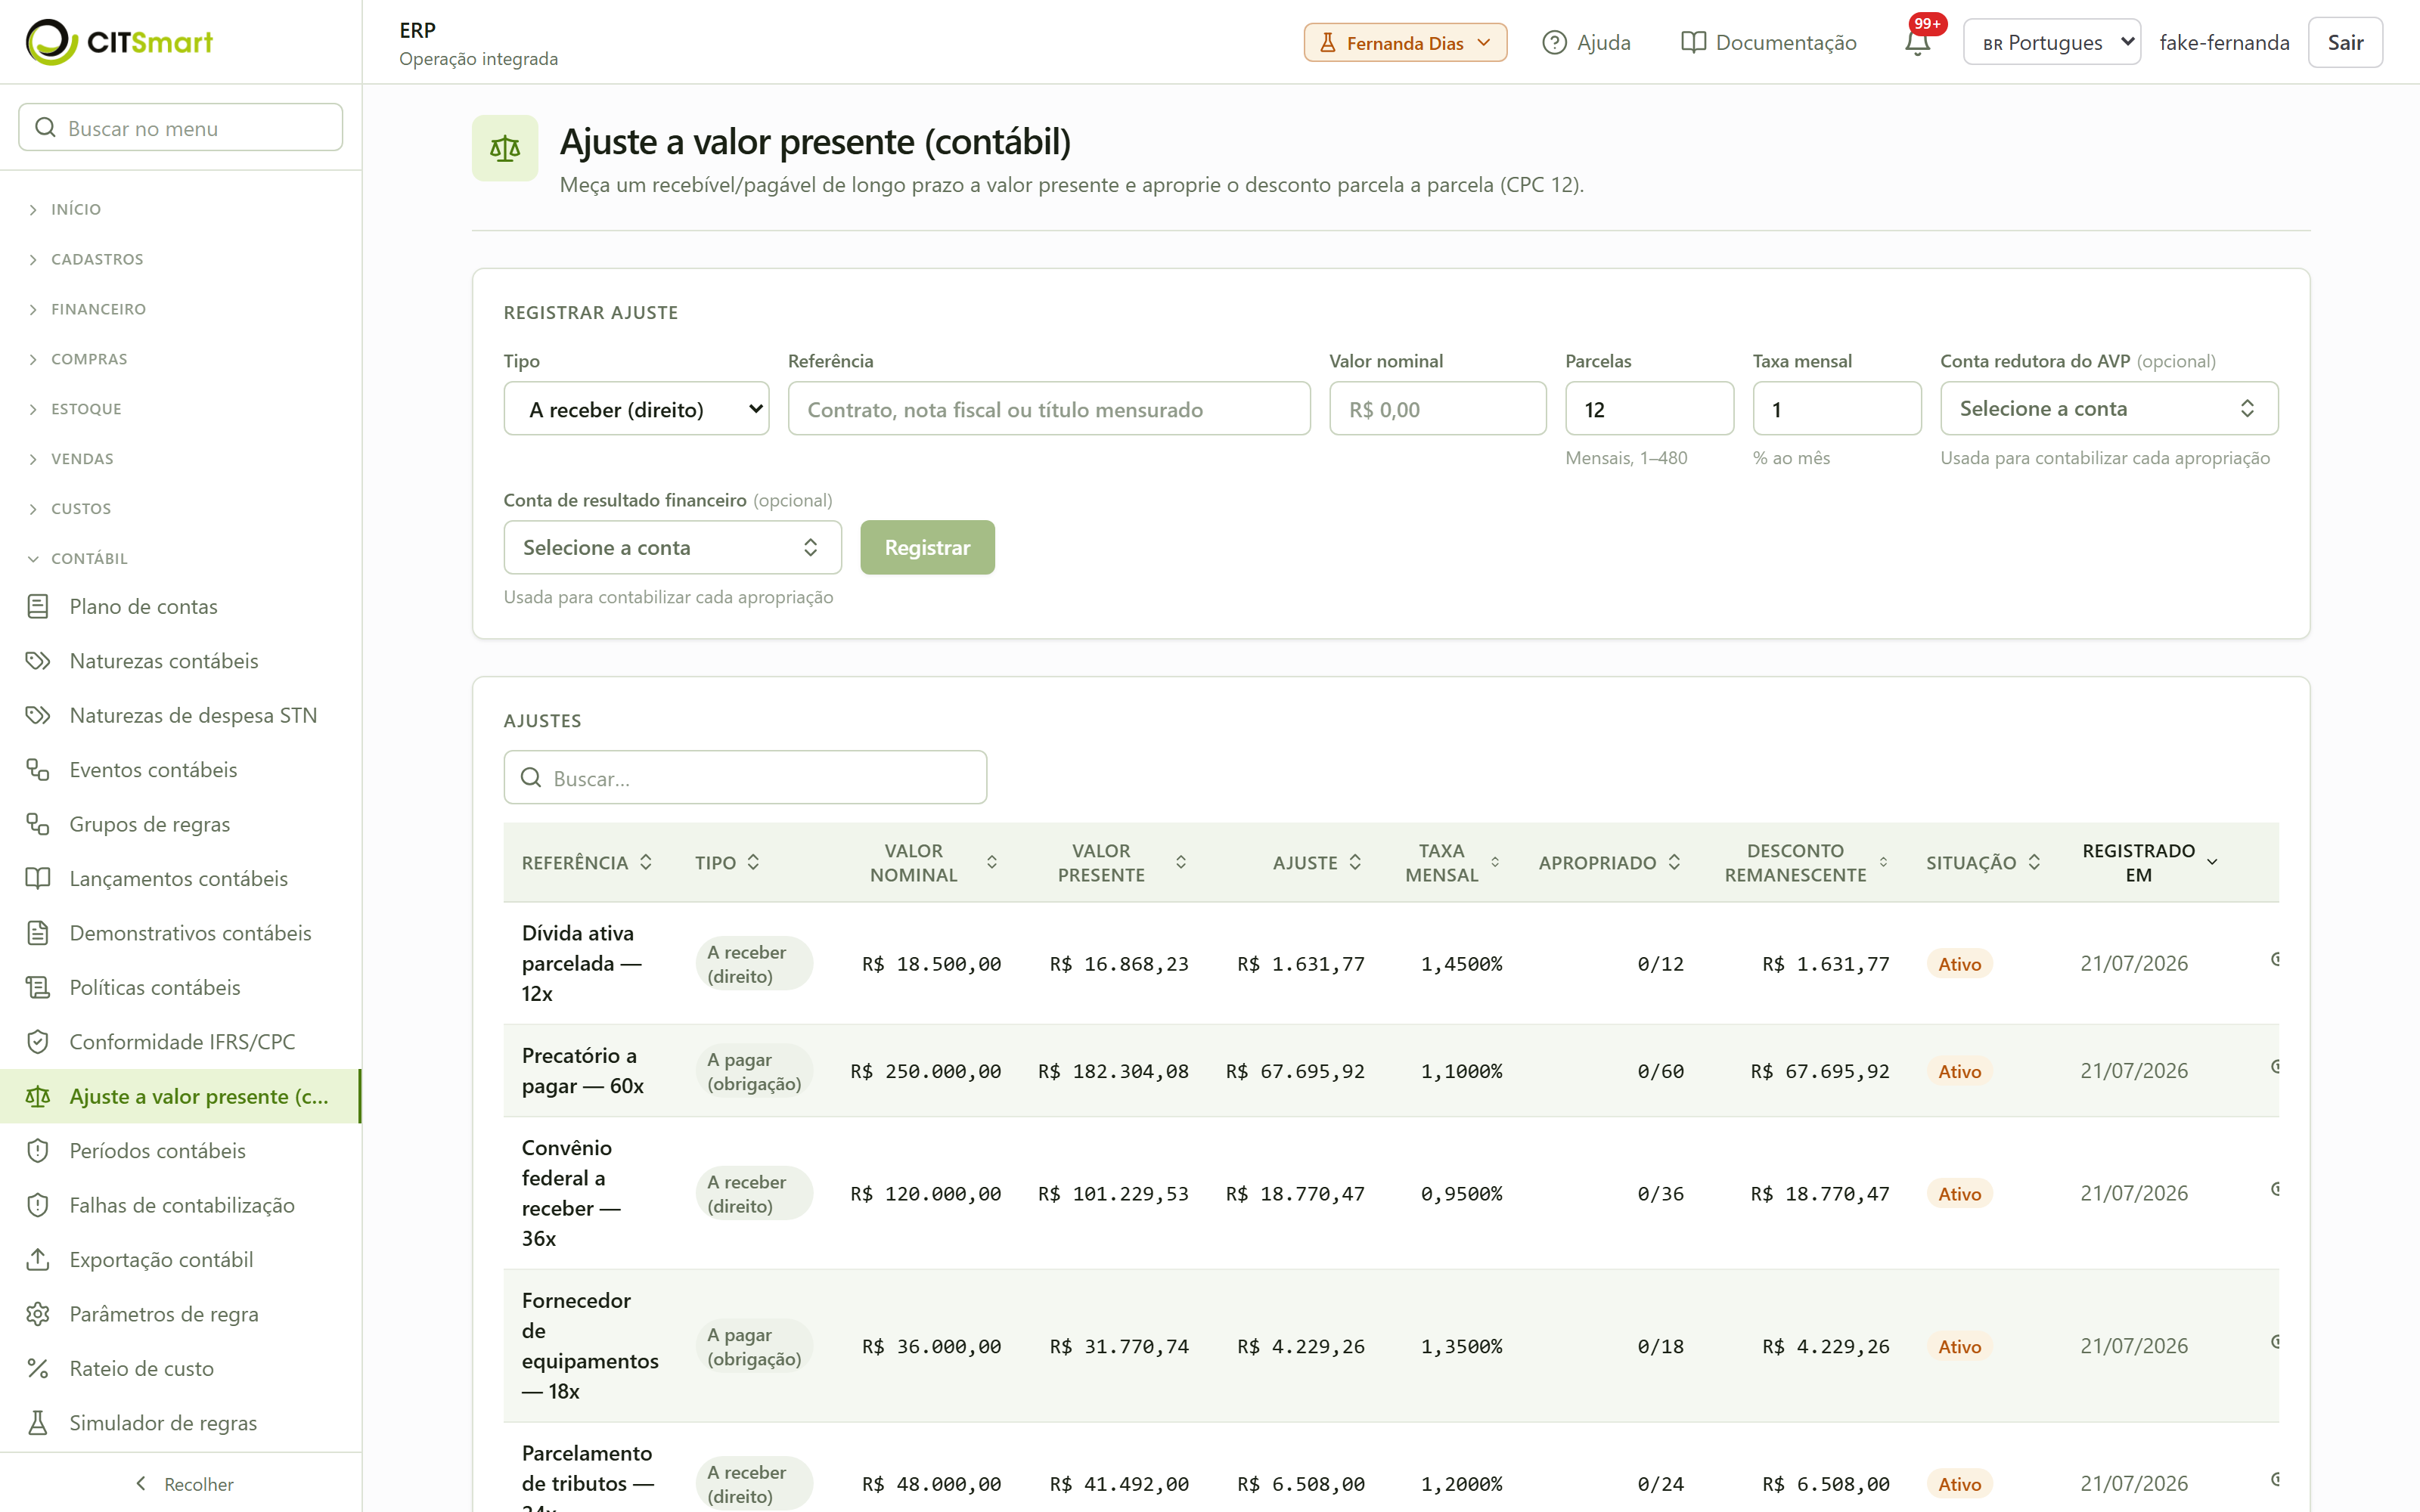Sort by Registrado Em column
The image size is (2420, 1512).
2150,862
